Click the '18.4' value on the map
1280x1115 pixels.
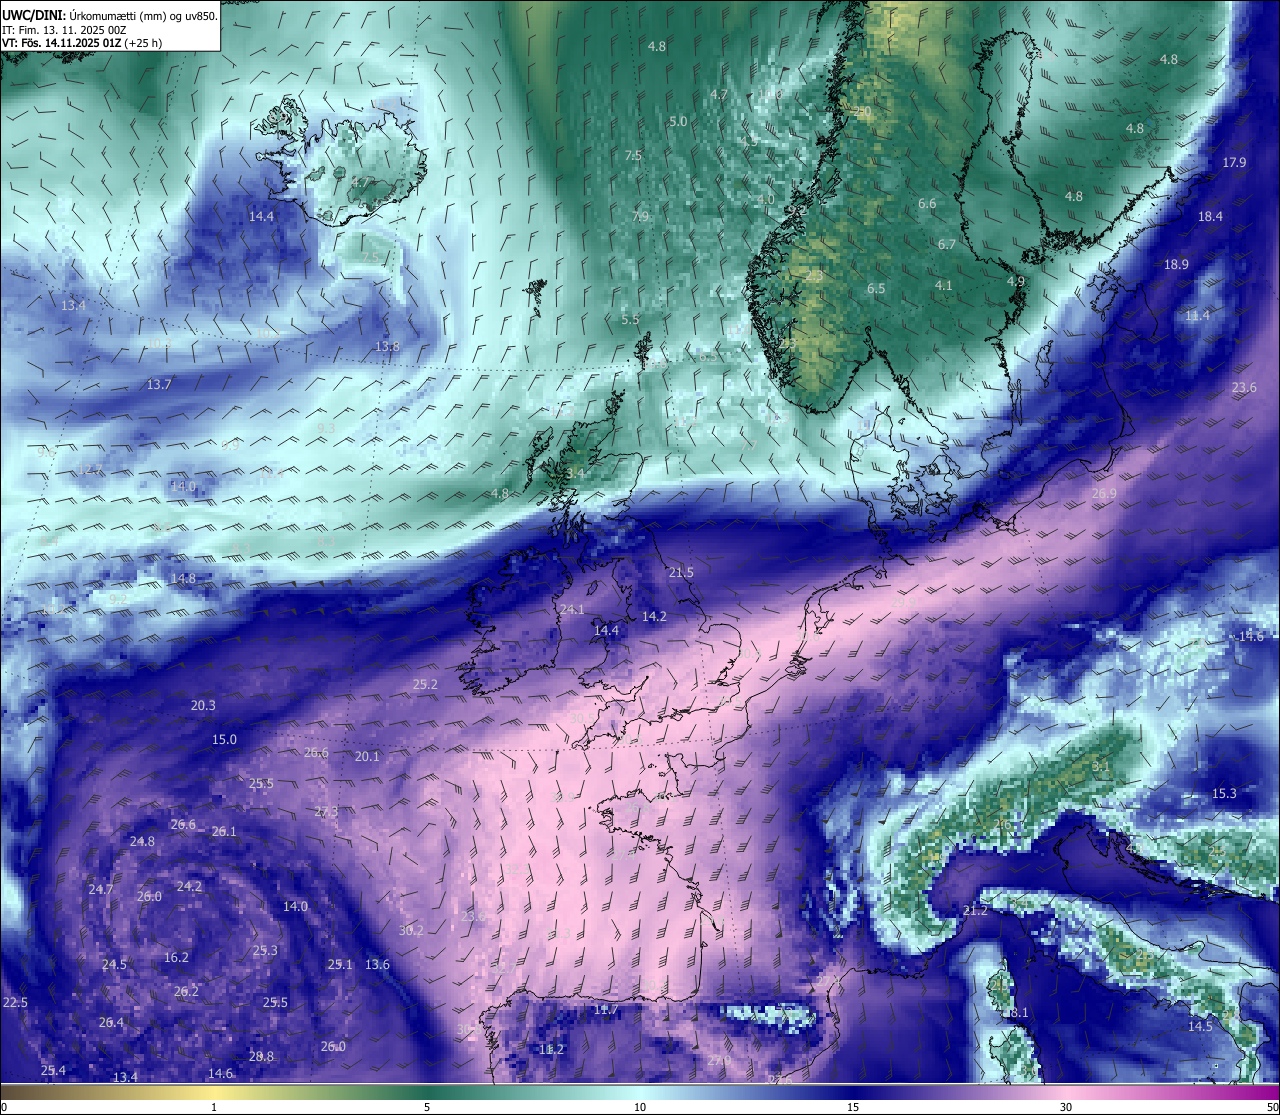[x=1210, y=217]
